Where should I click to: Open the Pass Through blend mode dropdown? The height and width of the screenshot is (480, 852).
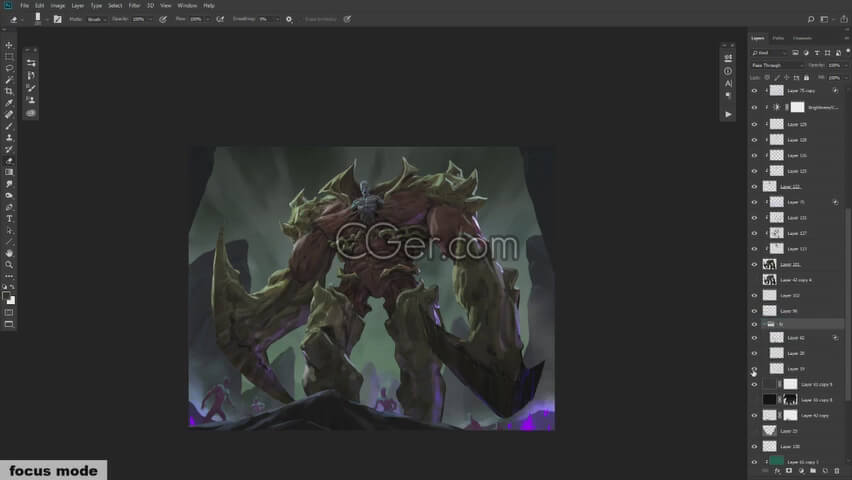pyautogui.click(x=777, y=65)
